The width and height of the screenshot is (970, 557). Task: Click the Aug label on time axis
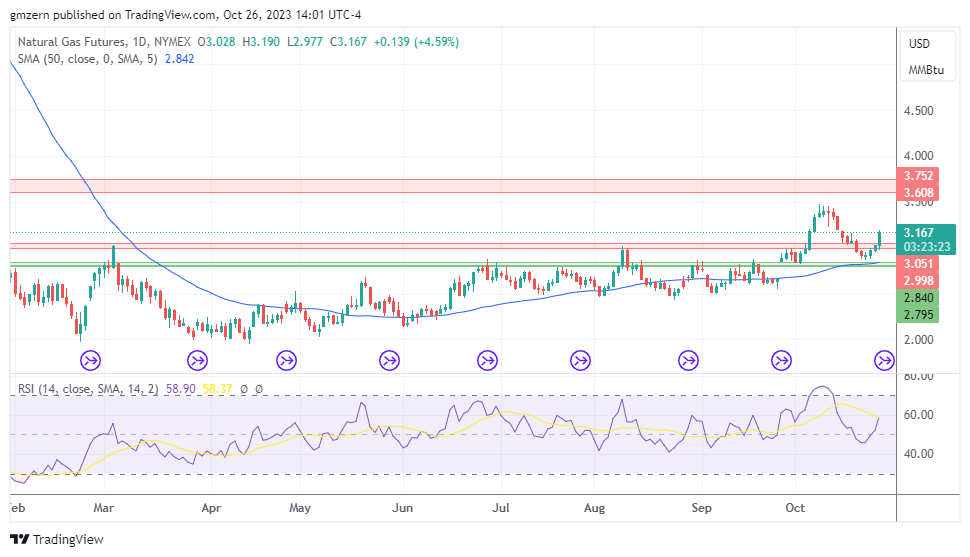(x=595, y=508)
